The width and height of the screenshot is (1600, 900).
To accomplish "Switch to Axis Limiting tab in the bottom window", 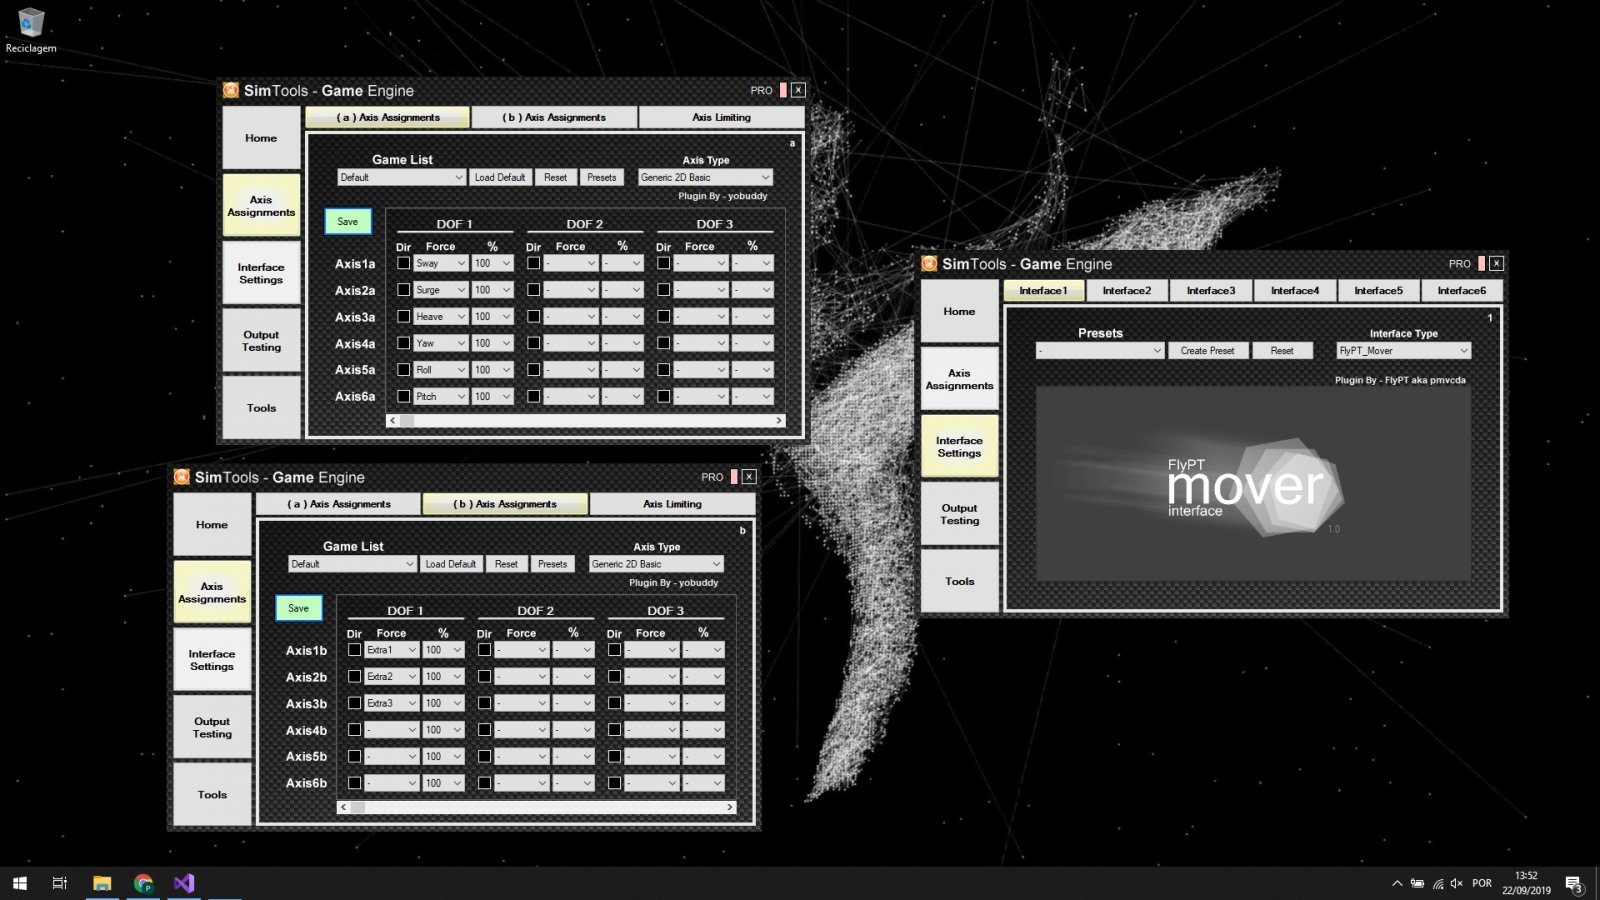I will coord(672,504).
